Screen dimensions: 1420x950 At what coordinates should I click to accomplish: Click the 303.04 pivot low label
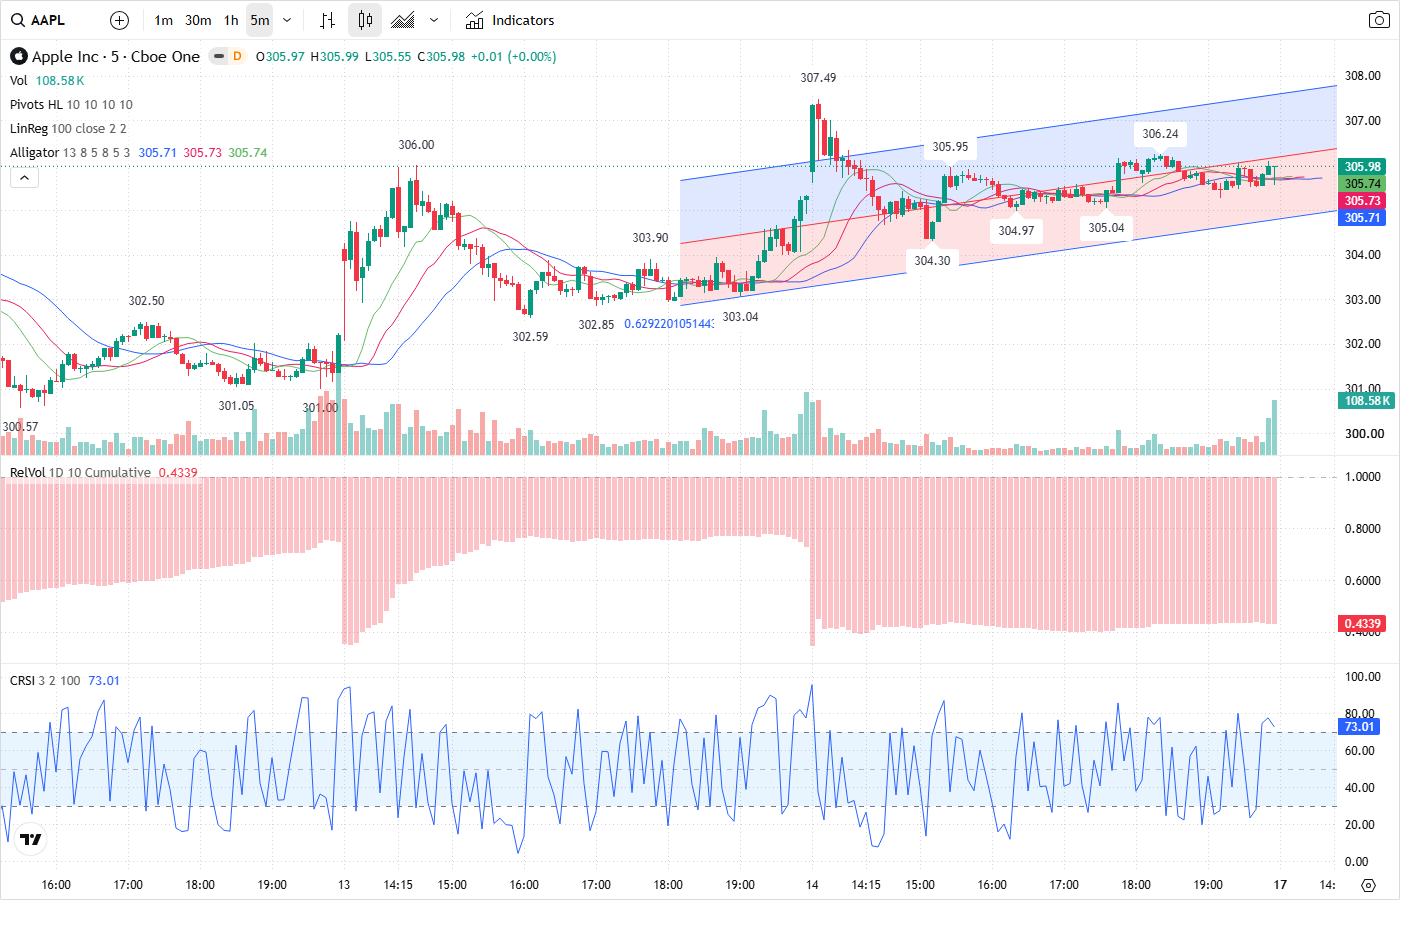tap(740, 316)
